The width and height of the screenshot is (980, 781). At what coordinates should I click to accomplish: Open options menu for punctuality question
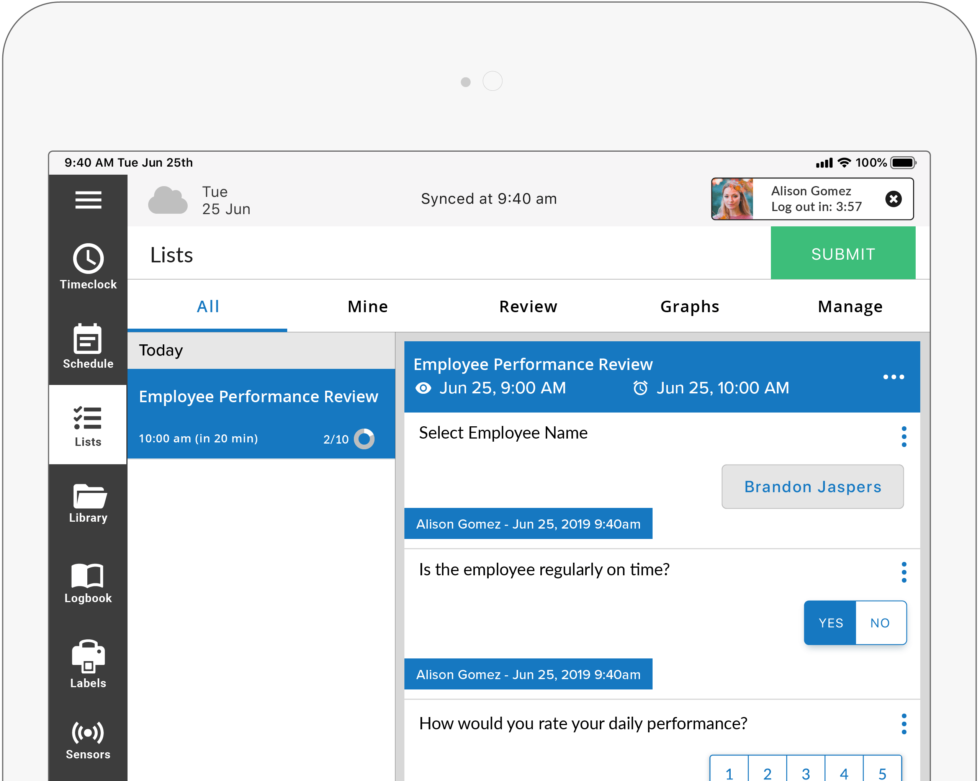(904, 571)
